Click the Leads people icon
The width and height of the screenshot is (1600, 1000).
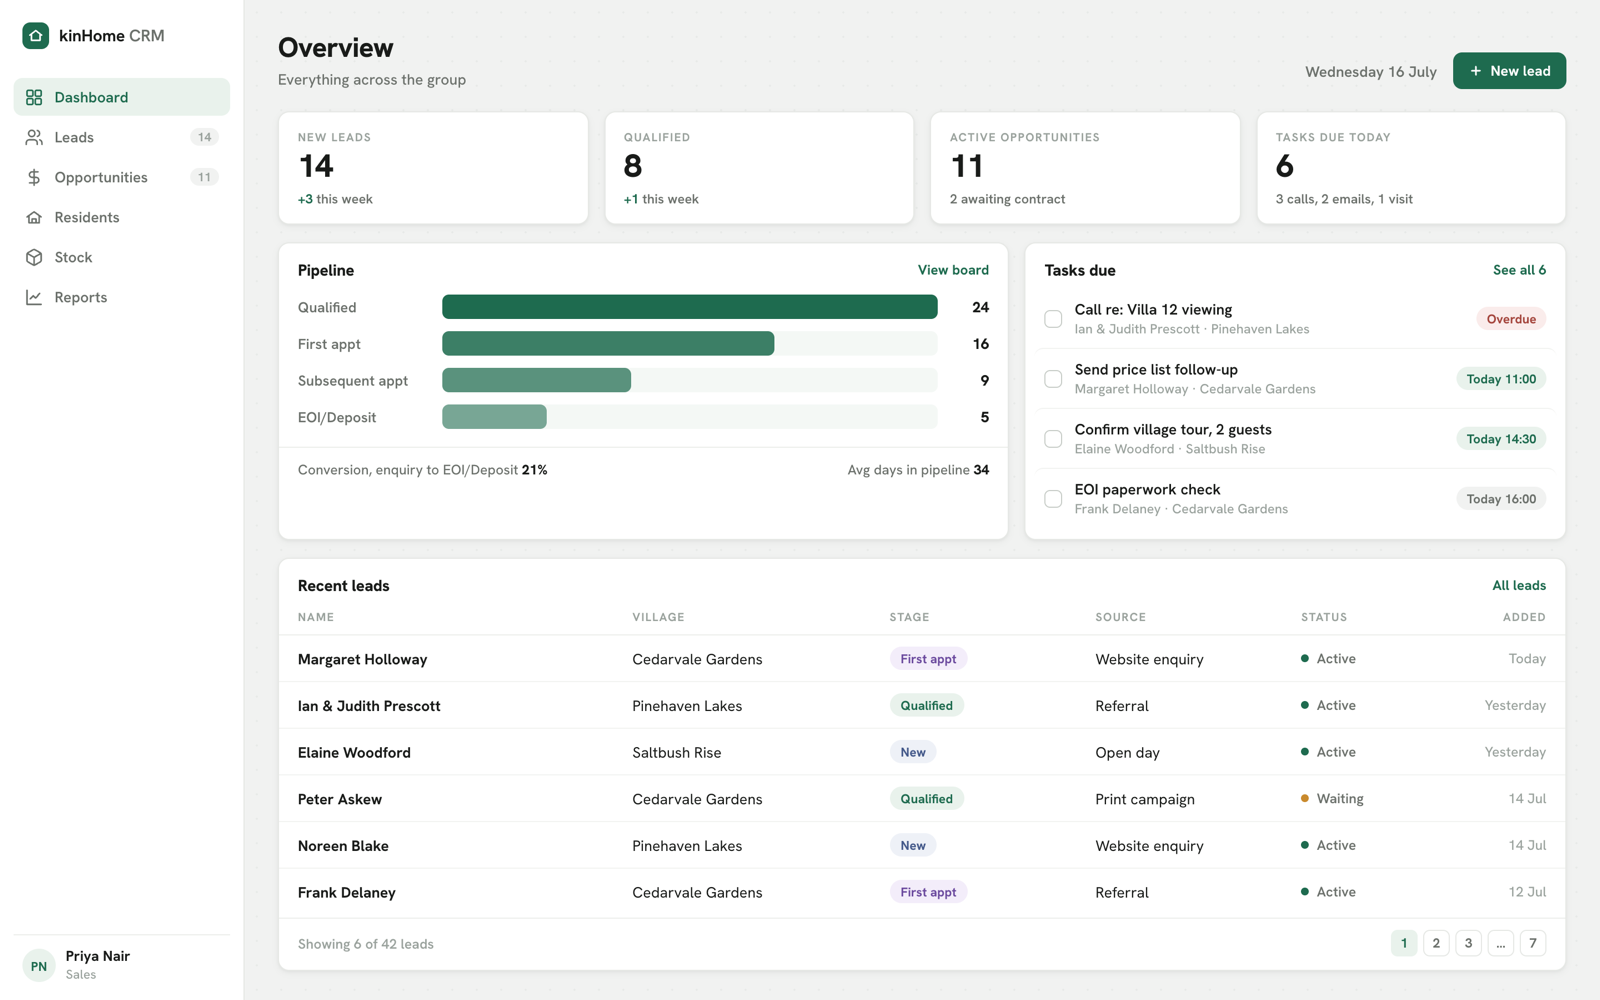34,137
